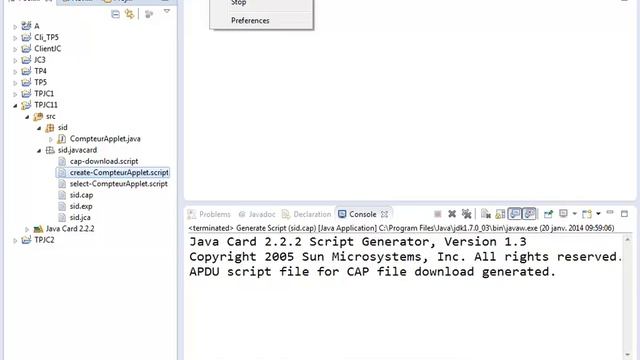Click the greyed focus-task icon in explorer toolbar
The image size is (640, 360).
click(x=149, y=14)
